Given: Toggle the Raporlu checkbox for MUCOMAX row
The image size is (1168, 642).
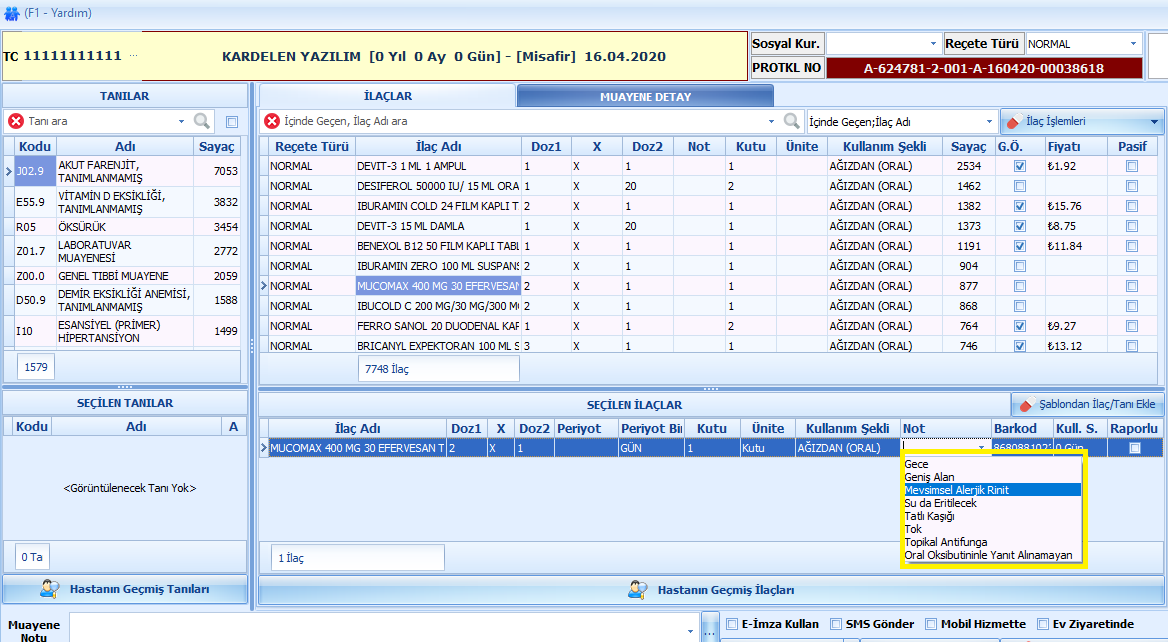Looking at the screenshot, I should pos(1134,449).
